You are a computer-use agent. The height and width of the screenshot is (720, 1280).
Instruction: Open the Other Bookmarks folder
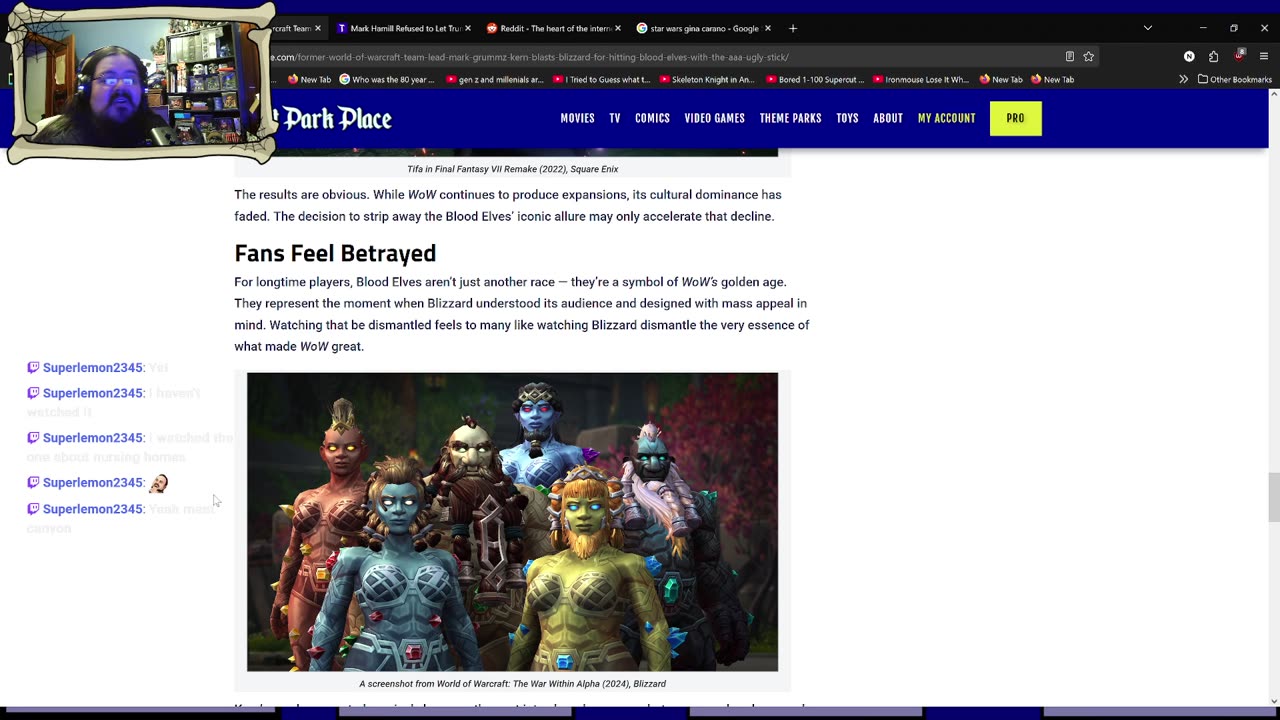(x=1235, y=79)
